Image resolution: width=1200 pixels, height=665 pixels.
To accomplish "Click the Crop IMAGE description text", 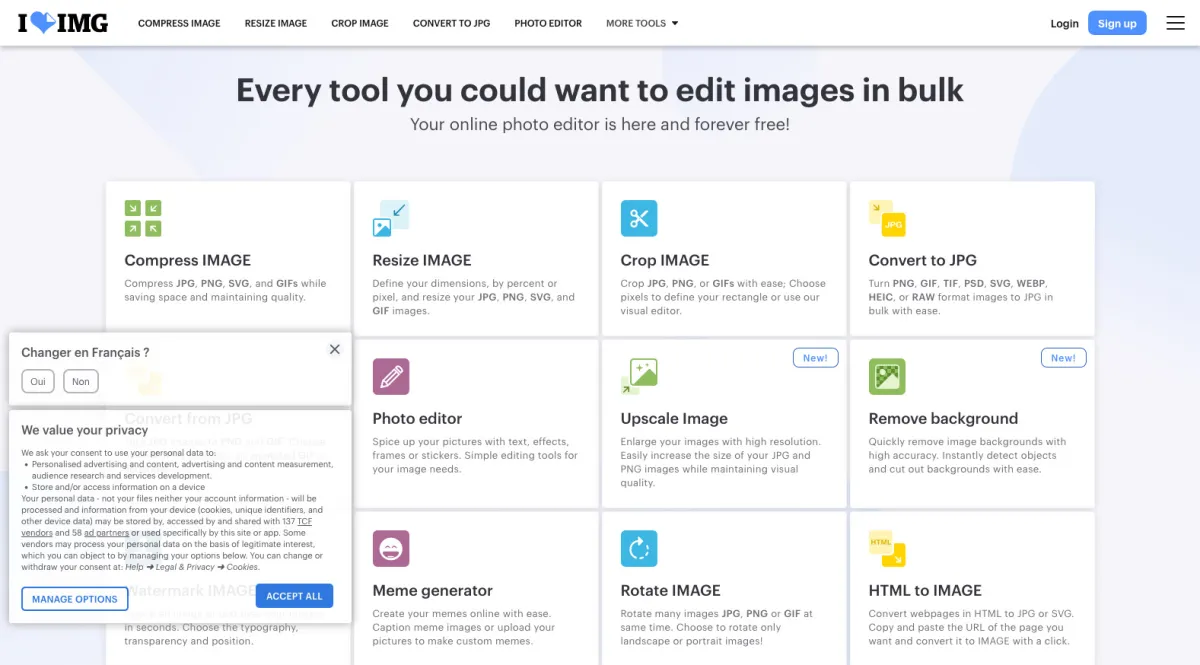I will click(x=723, y=297).
